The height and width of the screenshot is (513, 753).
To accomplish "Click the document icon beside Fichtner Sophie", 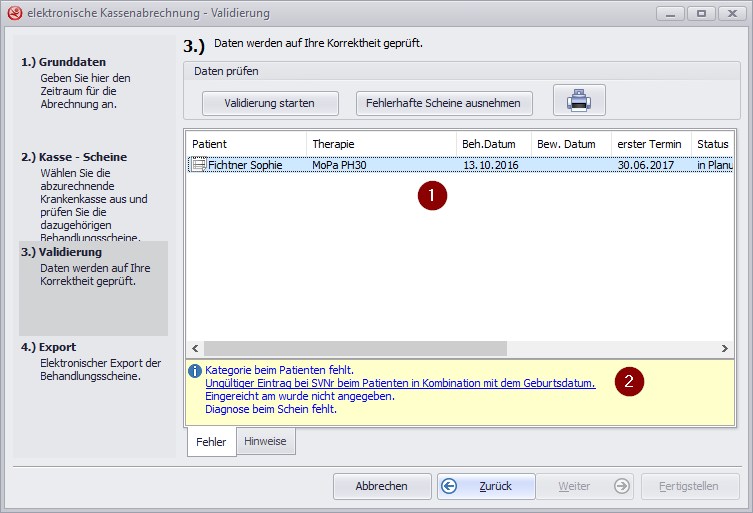I will 198,165.
